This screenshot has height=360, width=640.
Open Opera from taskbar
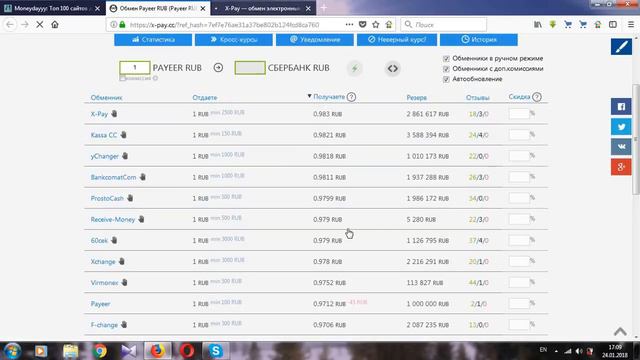pyautogui.click(x=187, y=351)
